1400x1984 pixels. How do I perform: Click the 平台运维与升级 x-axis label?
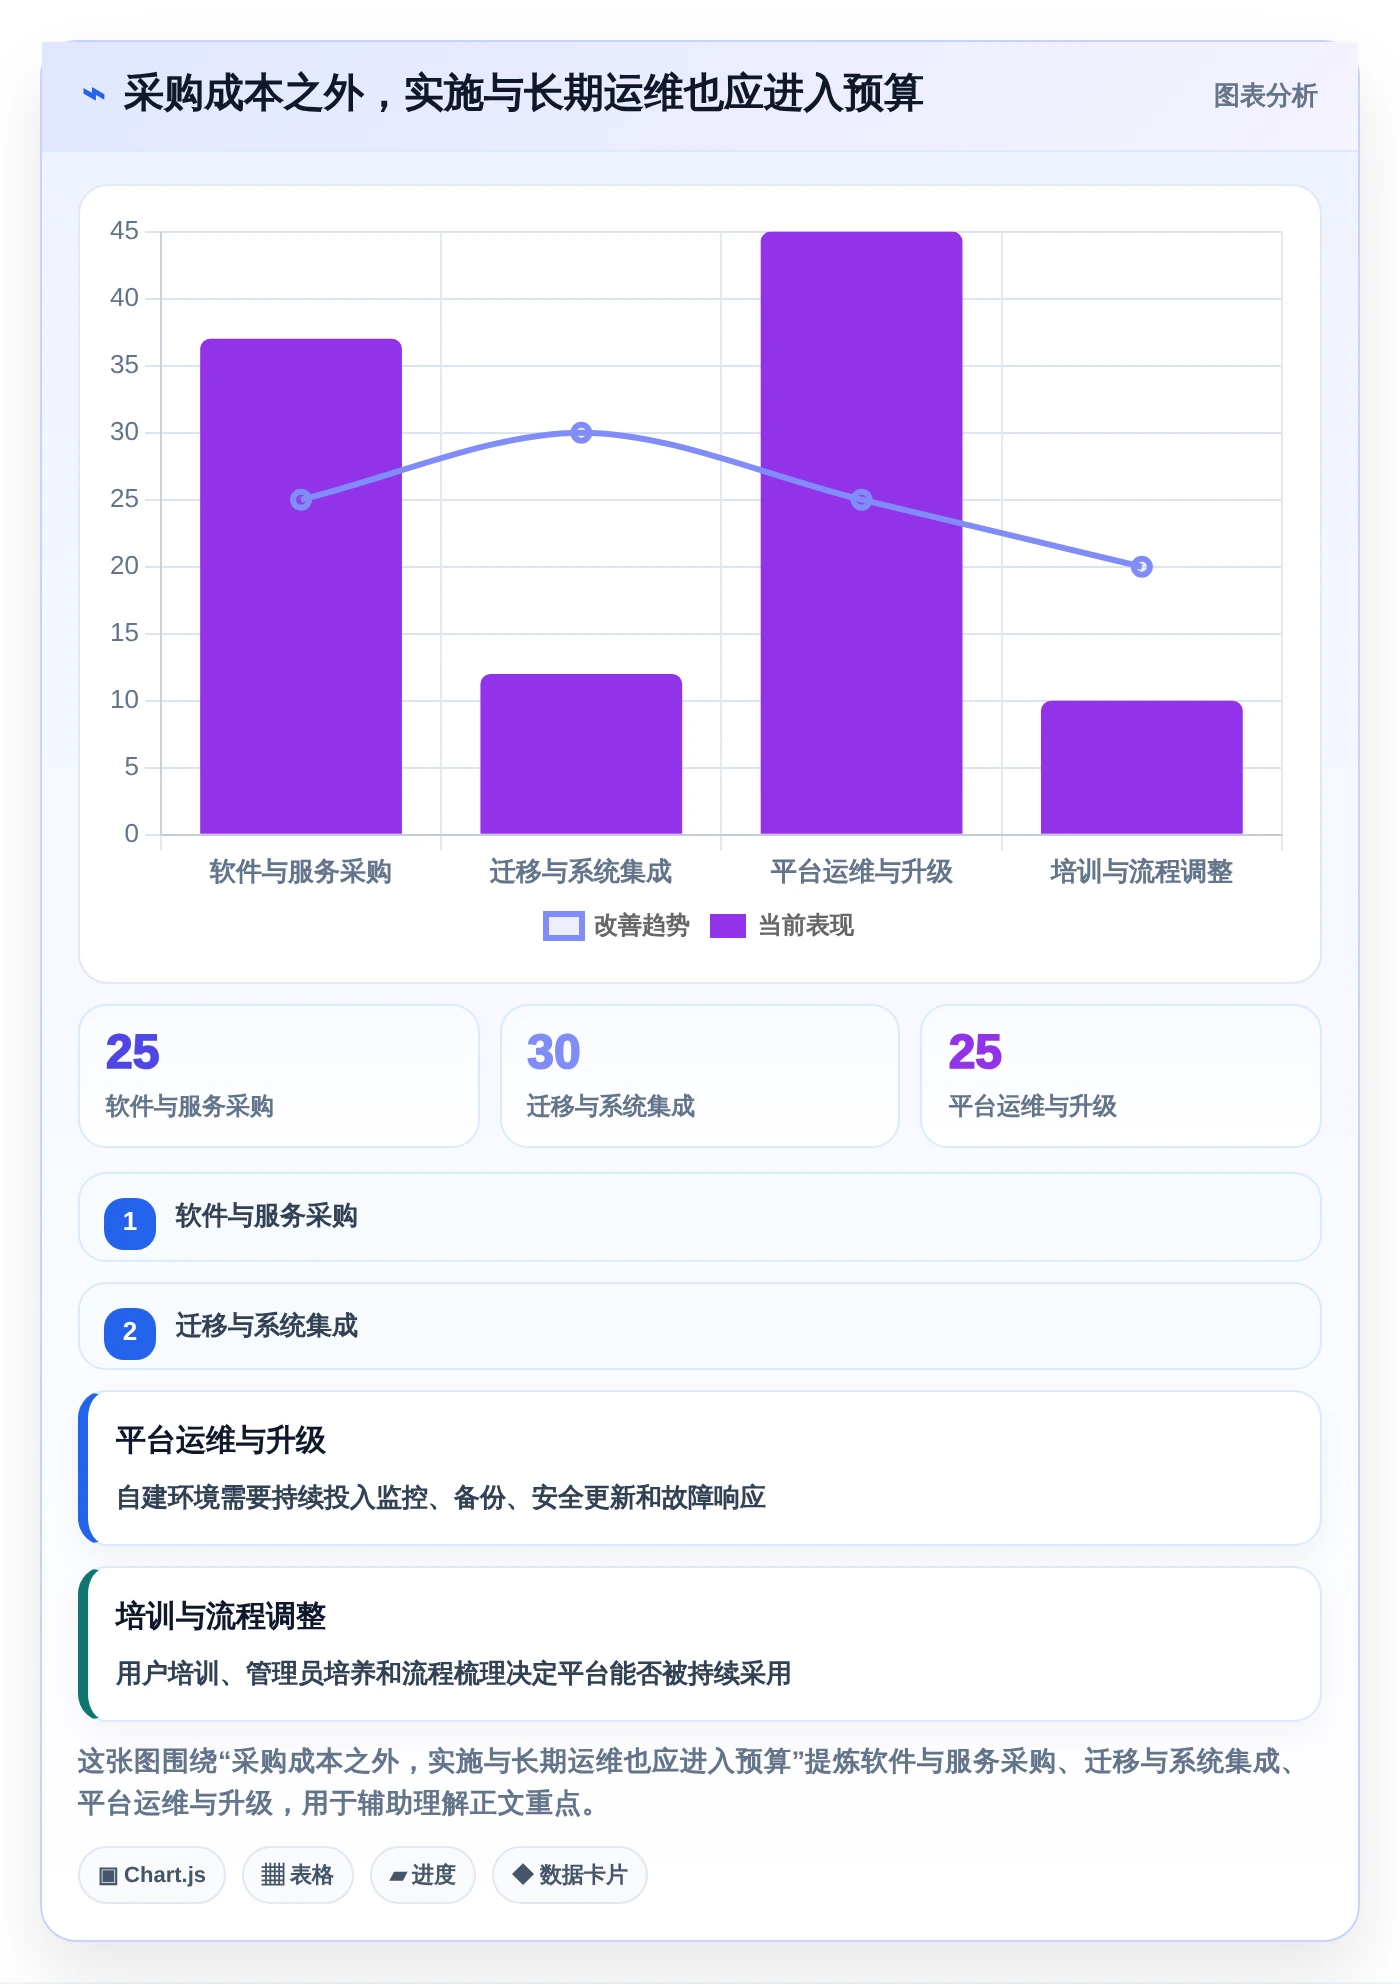click(861, 872)
